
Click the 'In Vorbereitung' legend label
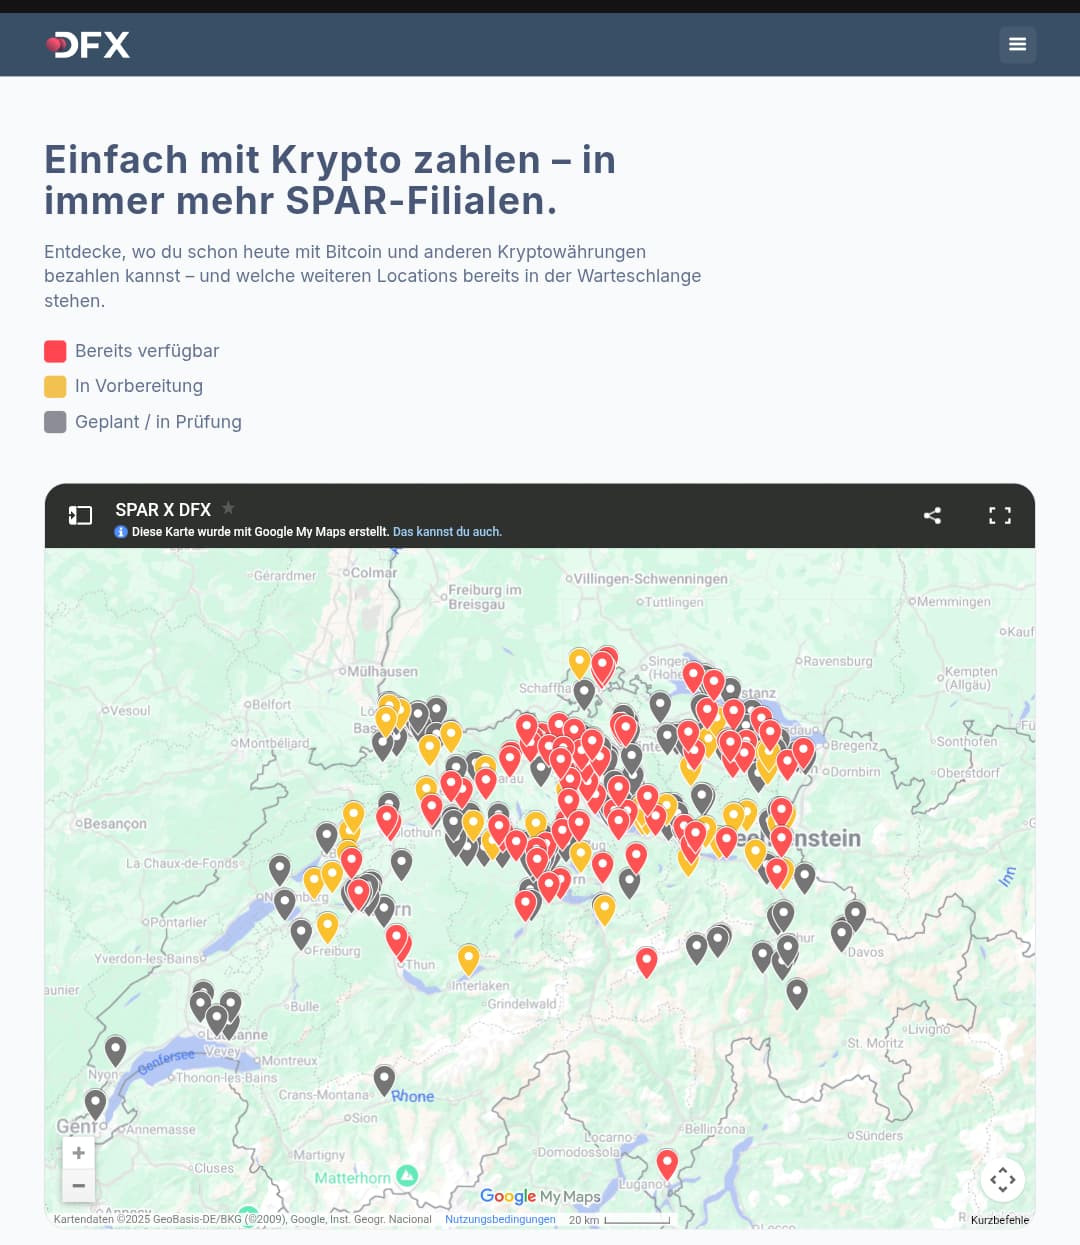point(139,386)
